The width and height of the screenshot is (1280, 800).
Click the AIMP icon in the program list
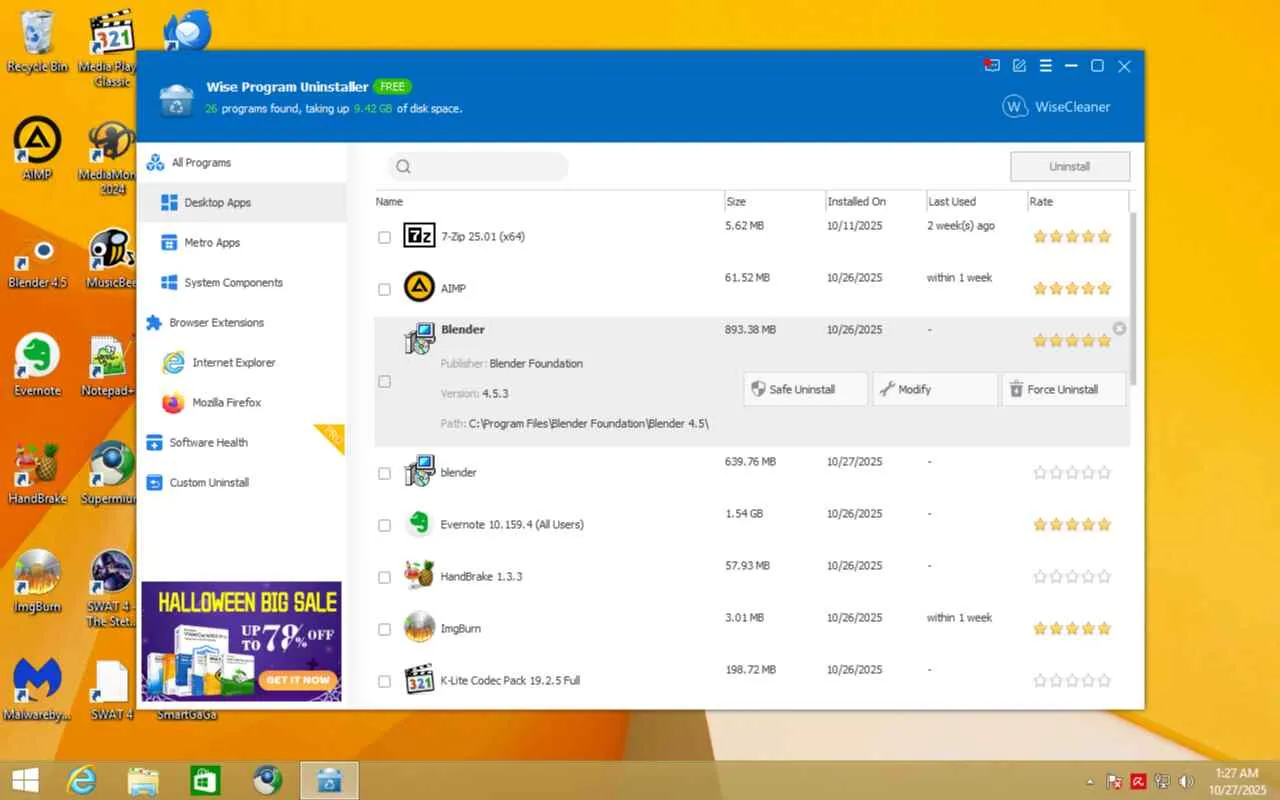[419, 288]
